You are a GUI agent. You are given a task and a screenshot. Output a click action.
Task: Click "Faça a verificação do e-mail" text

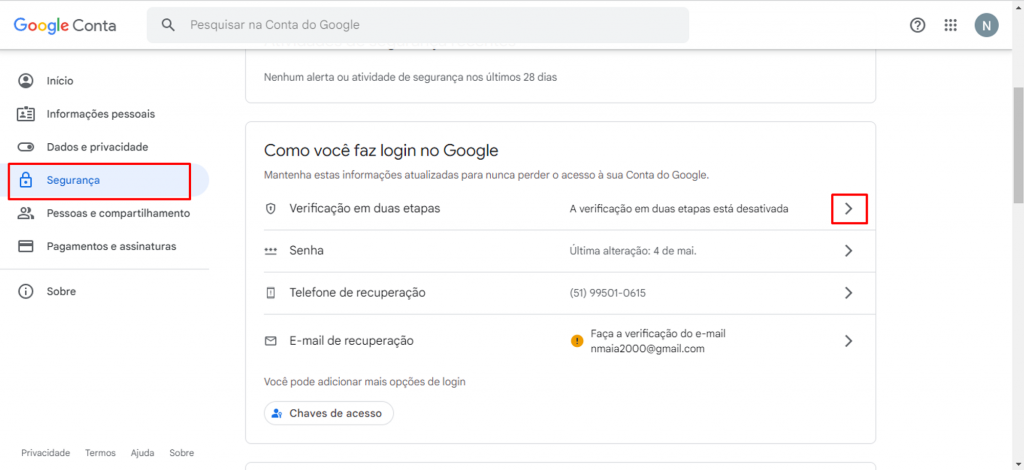pyautogui.click(x=658, y=334)
